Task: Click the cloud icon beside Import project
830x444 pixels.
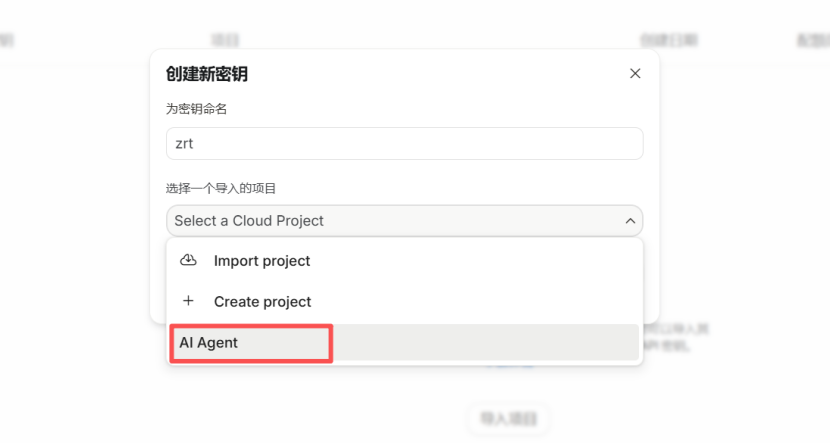Action: 188,260
